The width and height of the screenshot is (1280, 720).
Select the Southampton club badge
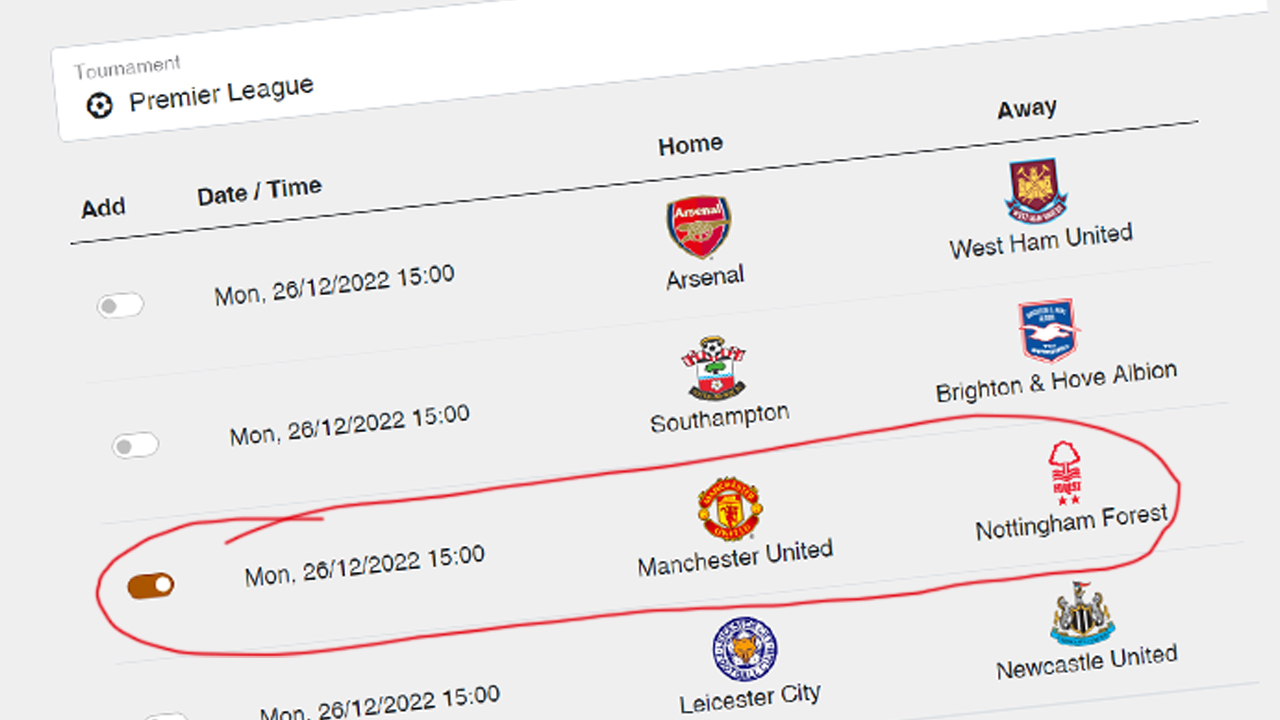point(714,368)
